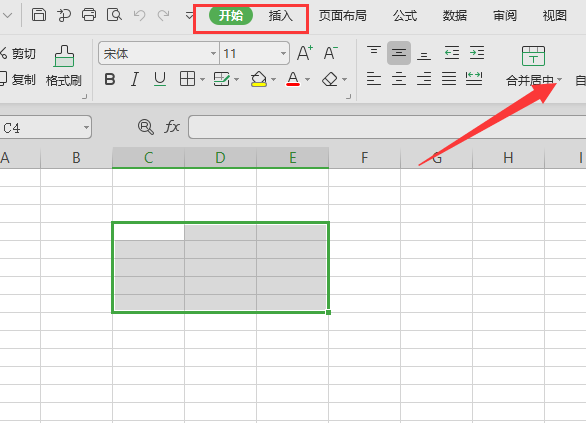Click the Merge and Center icon
586x423 pixels.
click(533, 56)
